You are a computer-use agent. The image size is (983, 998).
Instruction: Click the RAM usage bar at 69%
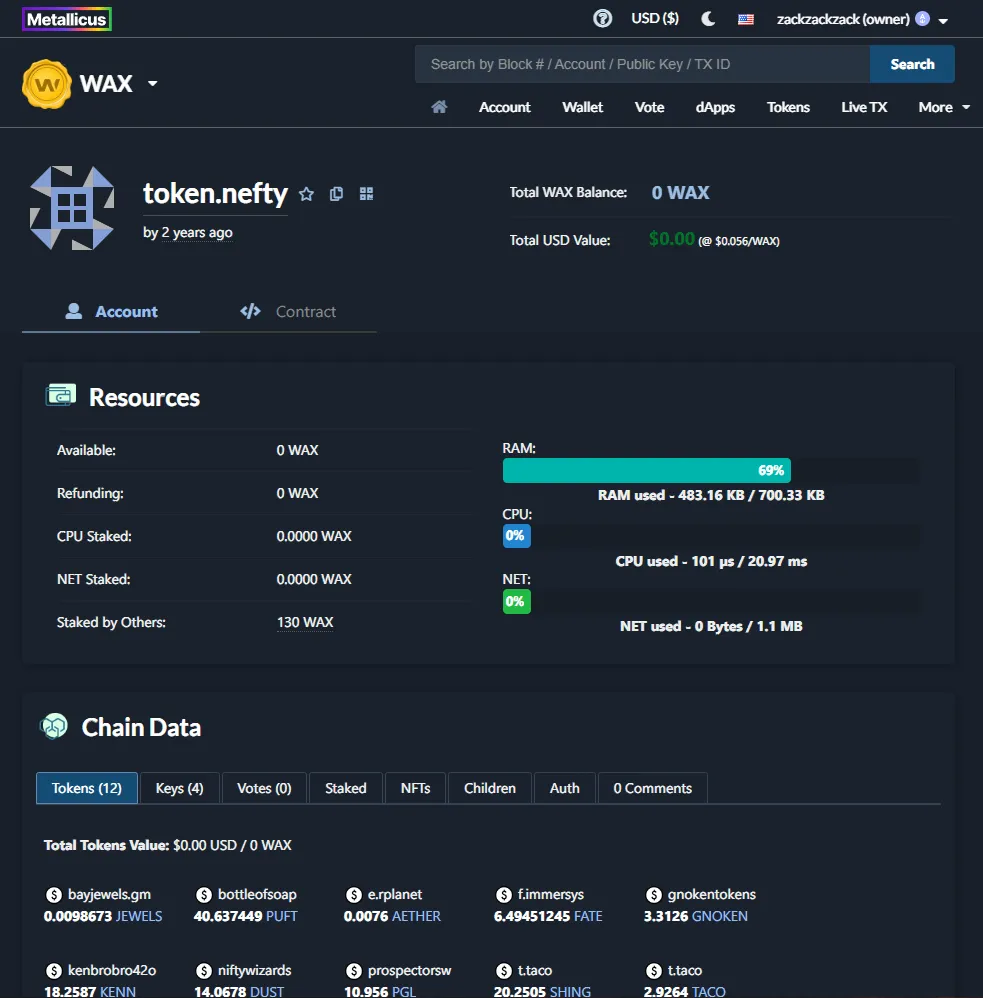coord(647,470)
